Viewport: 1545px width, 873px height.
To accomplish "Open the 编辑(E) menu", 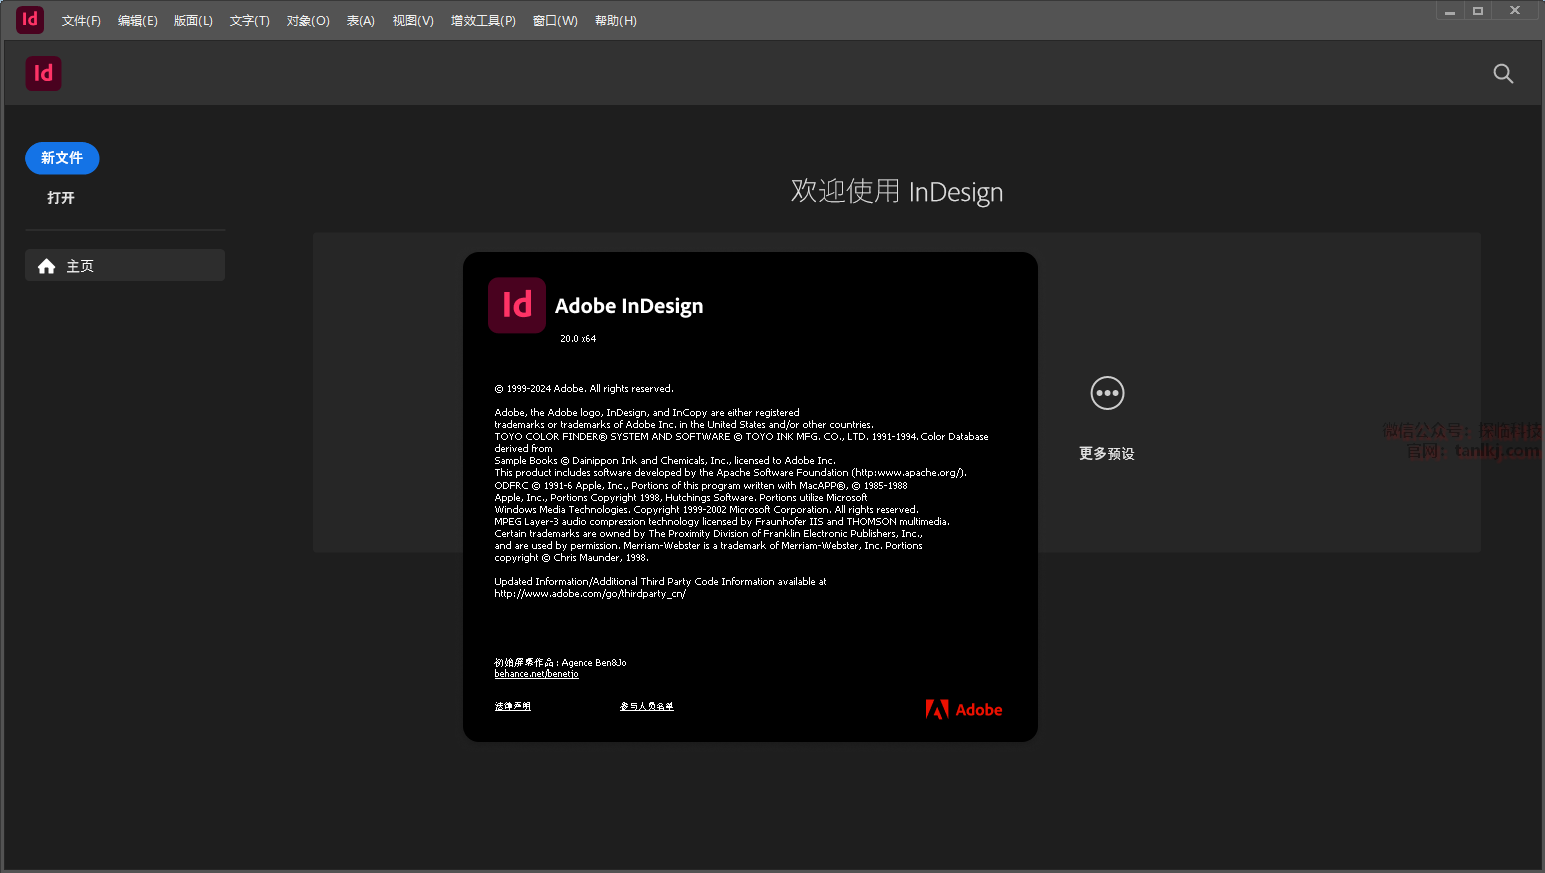I will pos(137,21).
